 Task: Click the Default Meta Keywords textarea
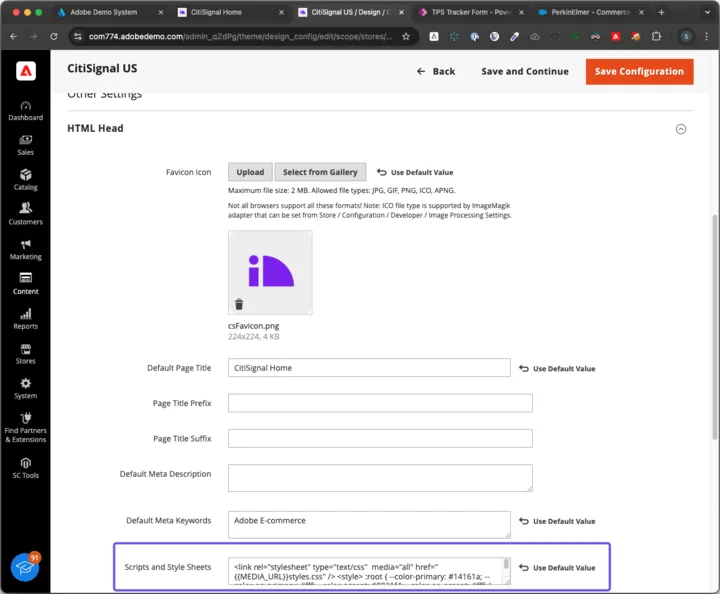(x=369, y=525)
